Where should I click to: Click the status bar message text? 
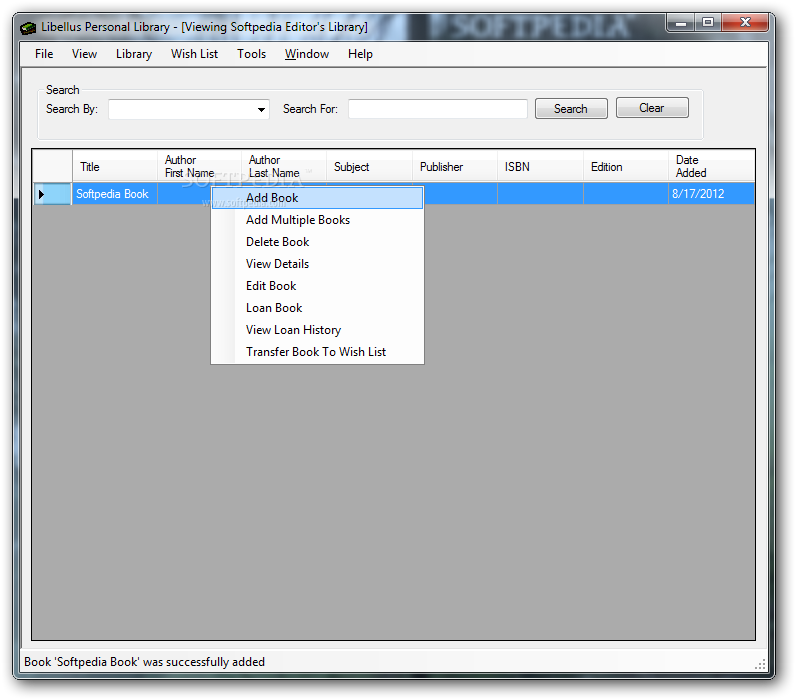point(145,662)
